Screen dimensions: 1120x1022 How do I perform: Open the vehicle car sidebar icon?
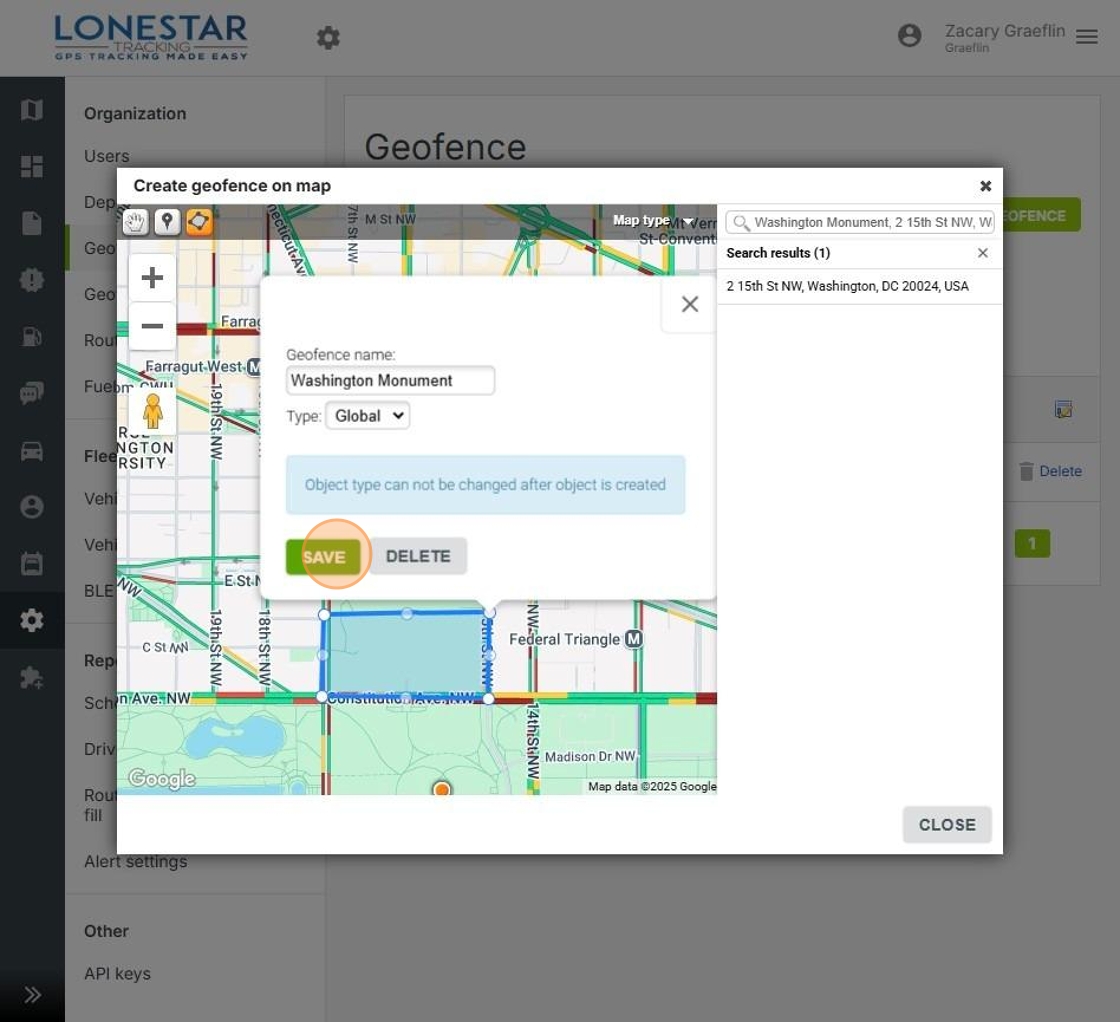point(32,450)
